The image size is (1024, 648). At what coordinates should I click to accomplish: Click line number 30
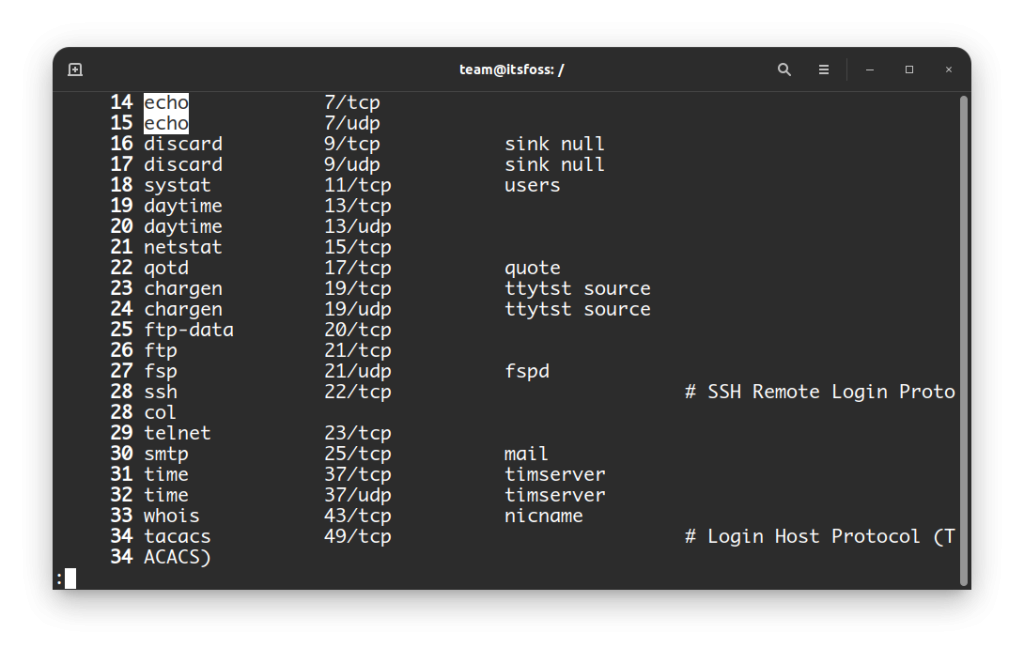tap(121, 454)
